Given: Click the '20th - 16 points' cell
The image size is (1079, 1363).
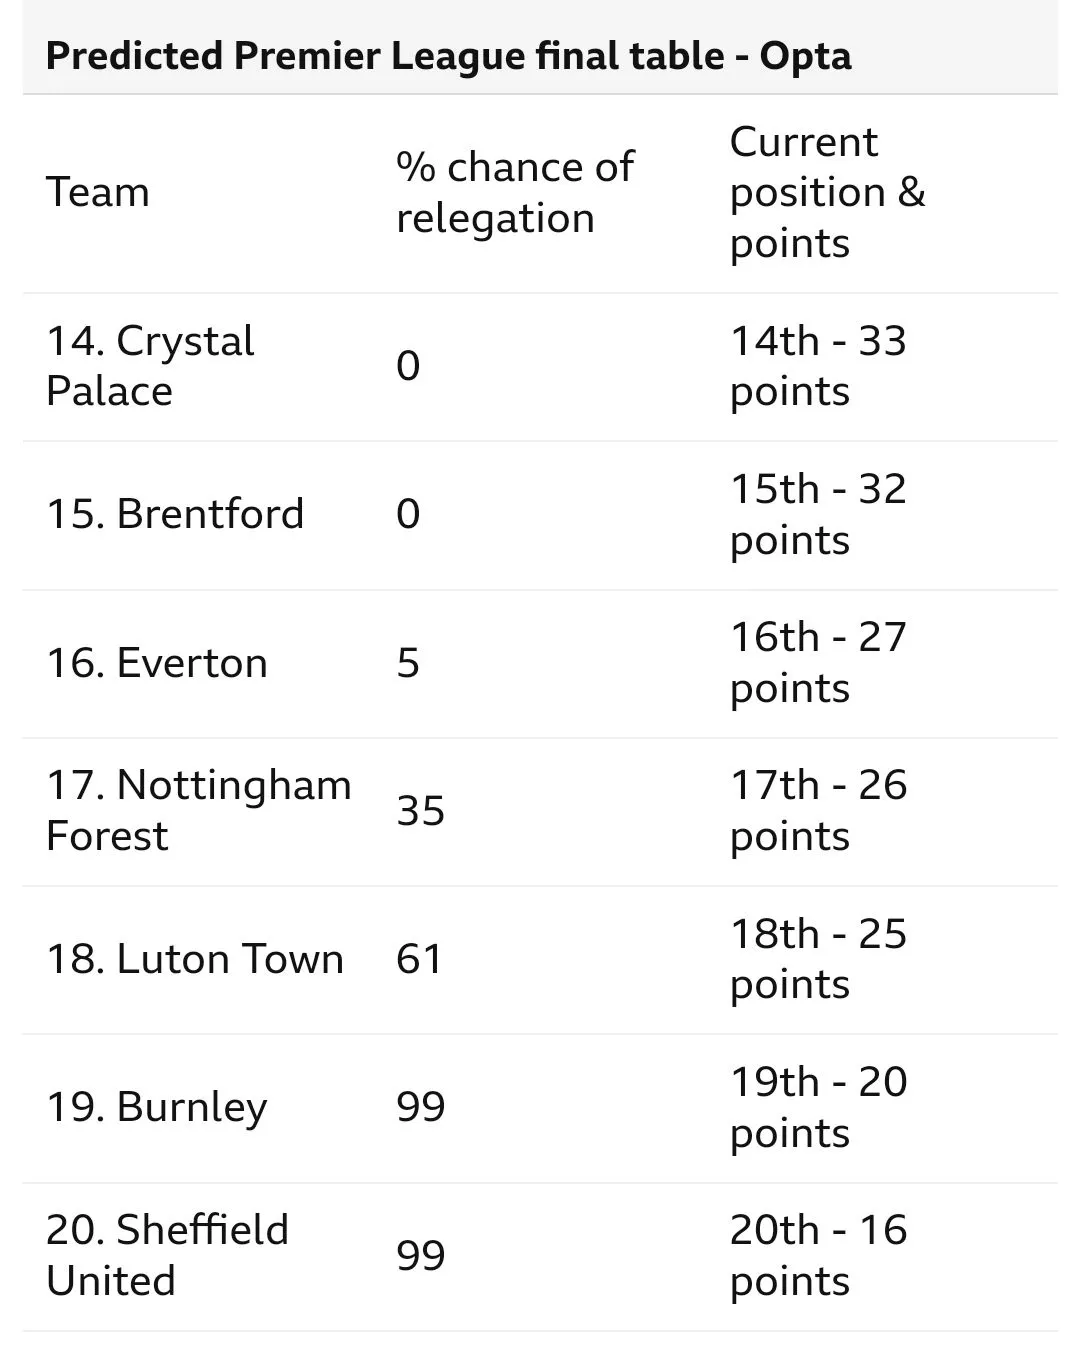Looking at the screenshot, I should (818, 1255).
